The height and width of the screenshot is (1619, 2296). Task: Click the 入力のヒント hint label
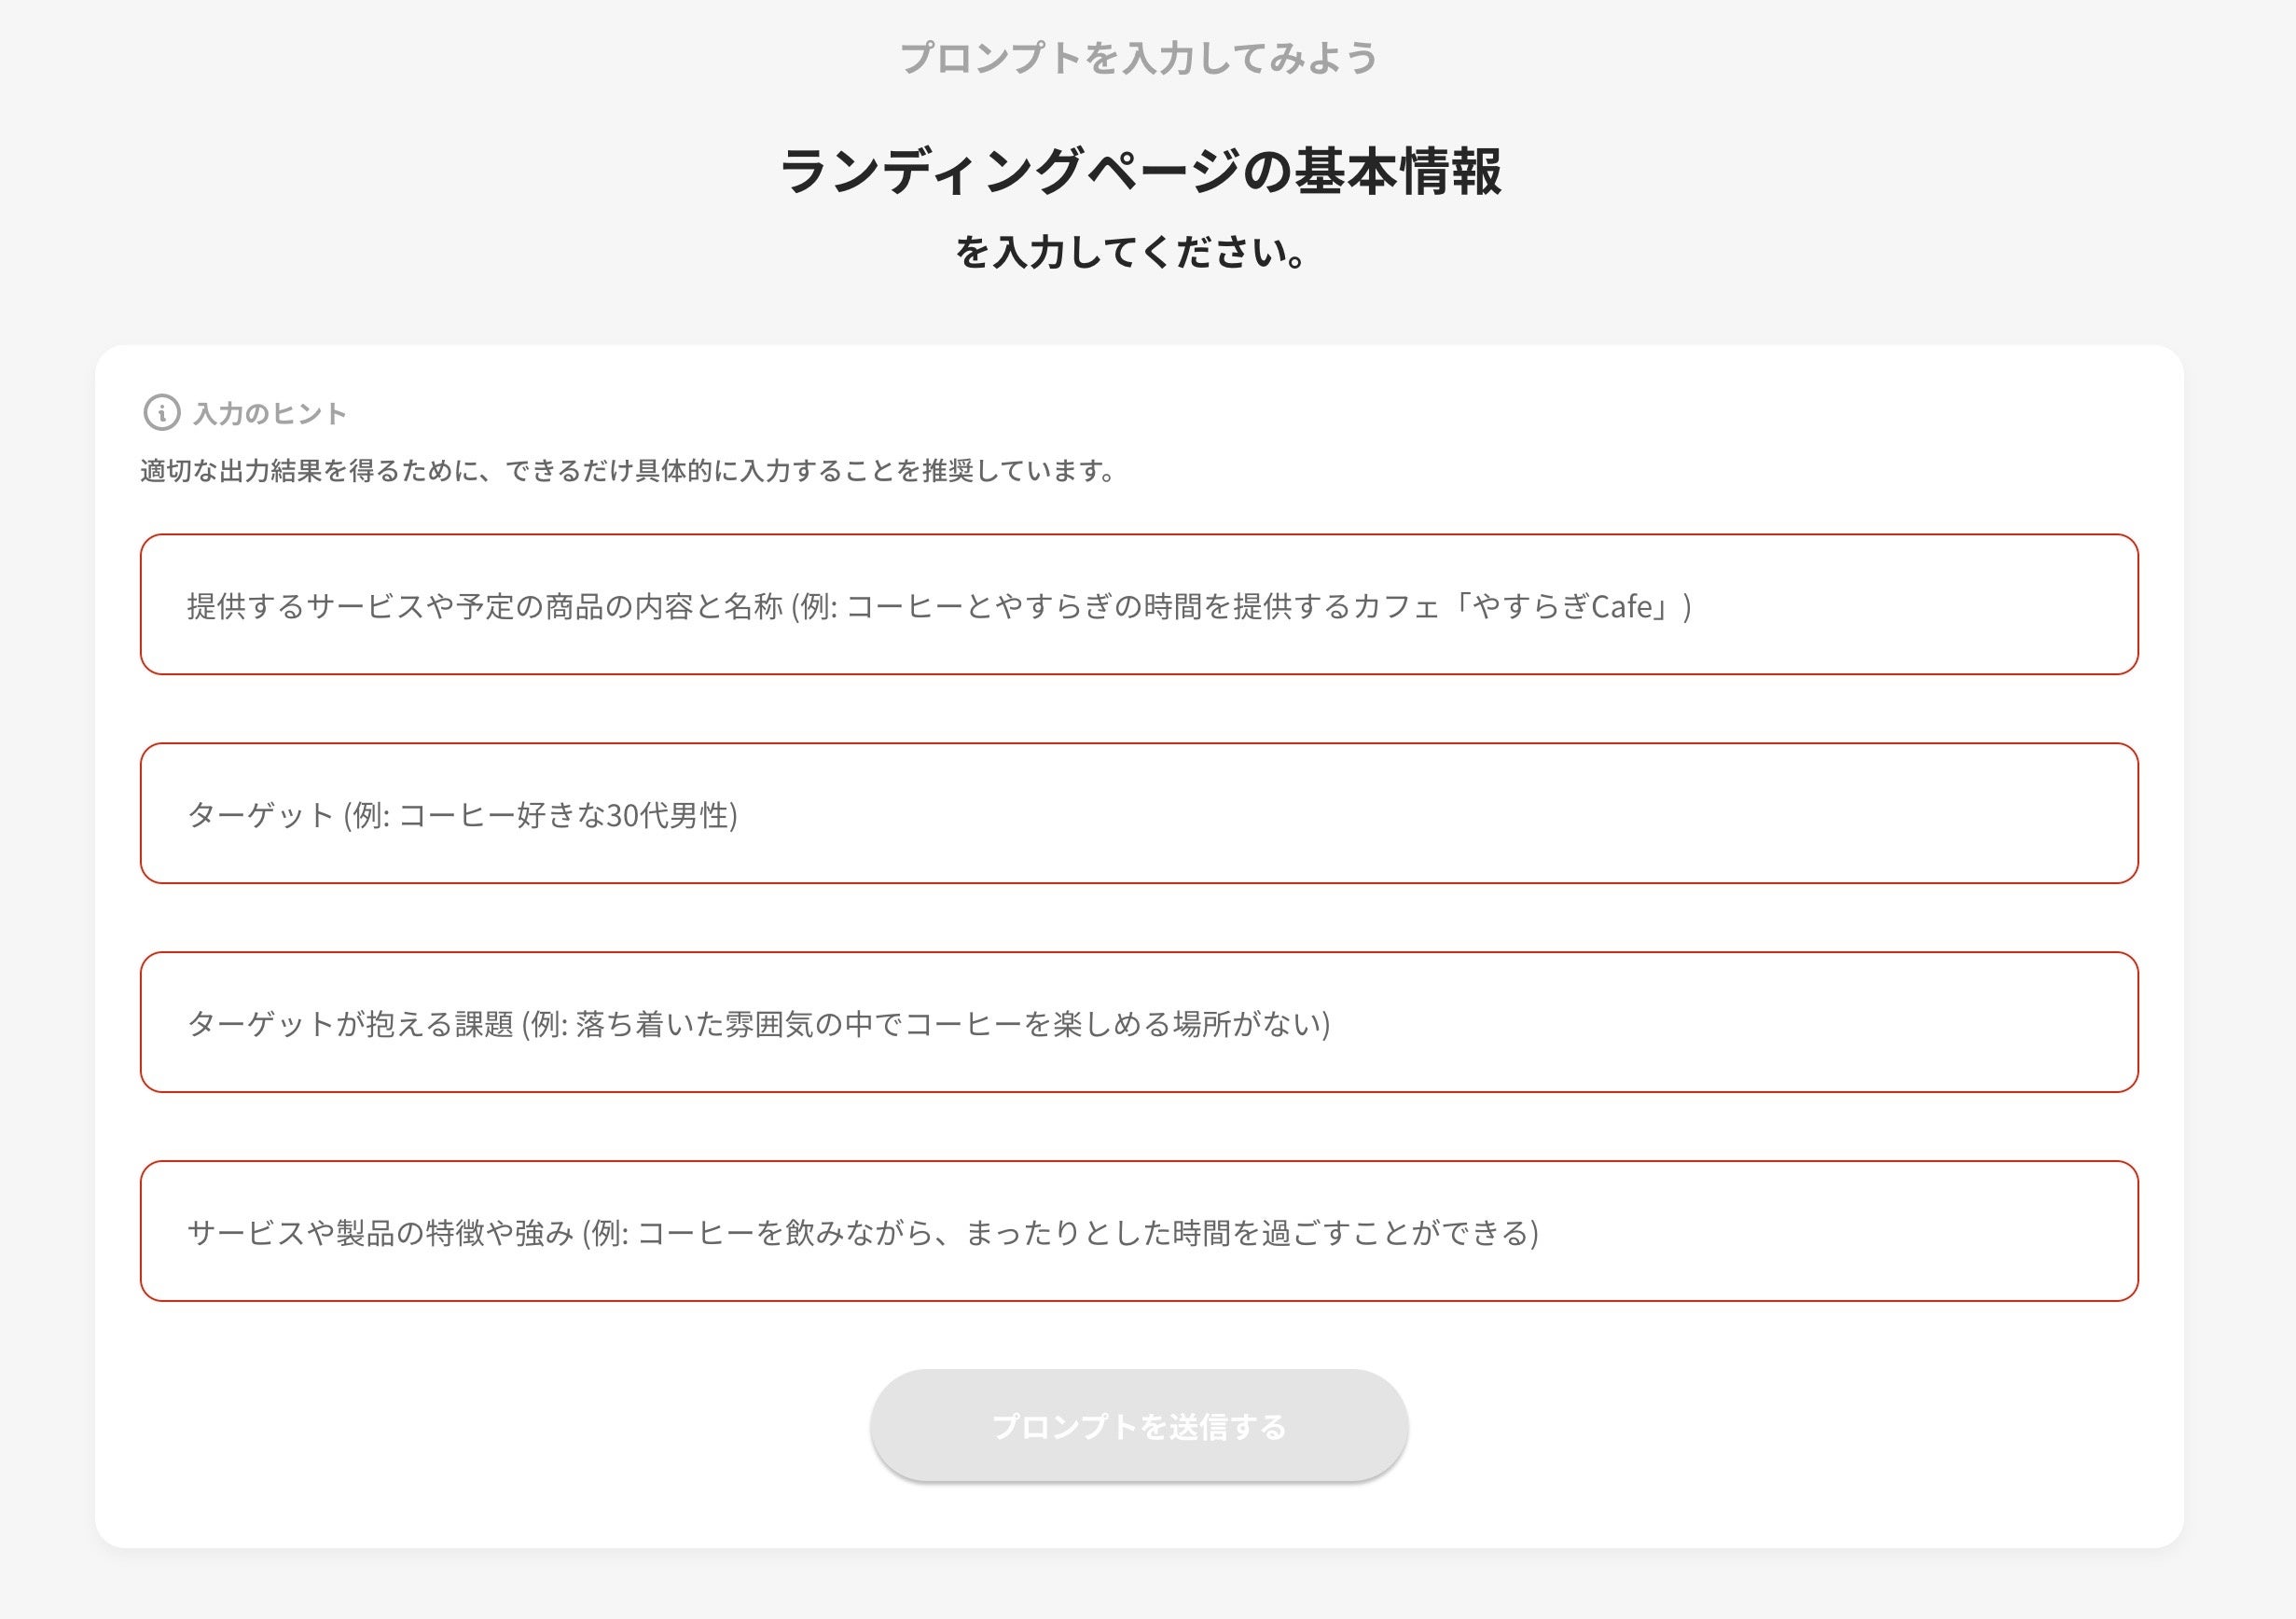click(269, 413)
